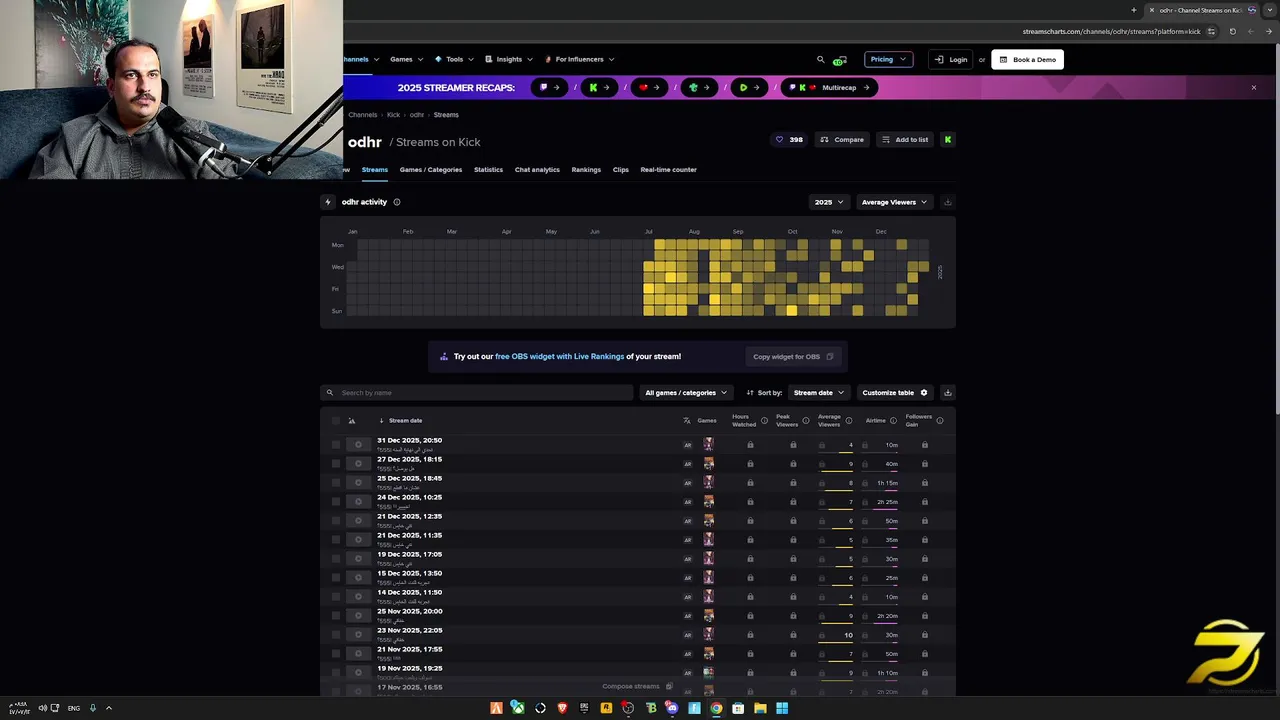Toggle the select-all checkbox in table header
Image resolution: width=1280 pixels, height=720 pixels.
pos(336,421)
